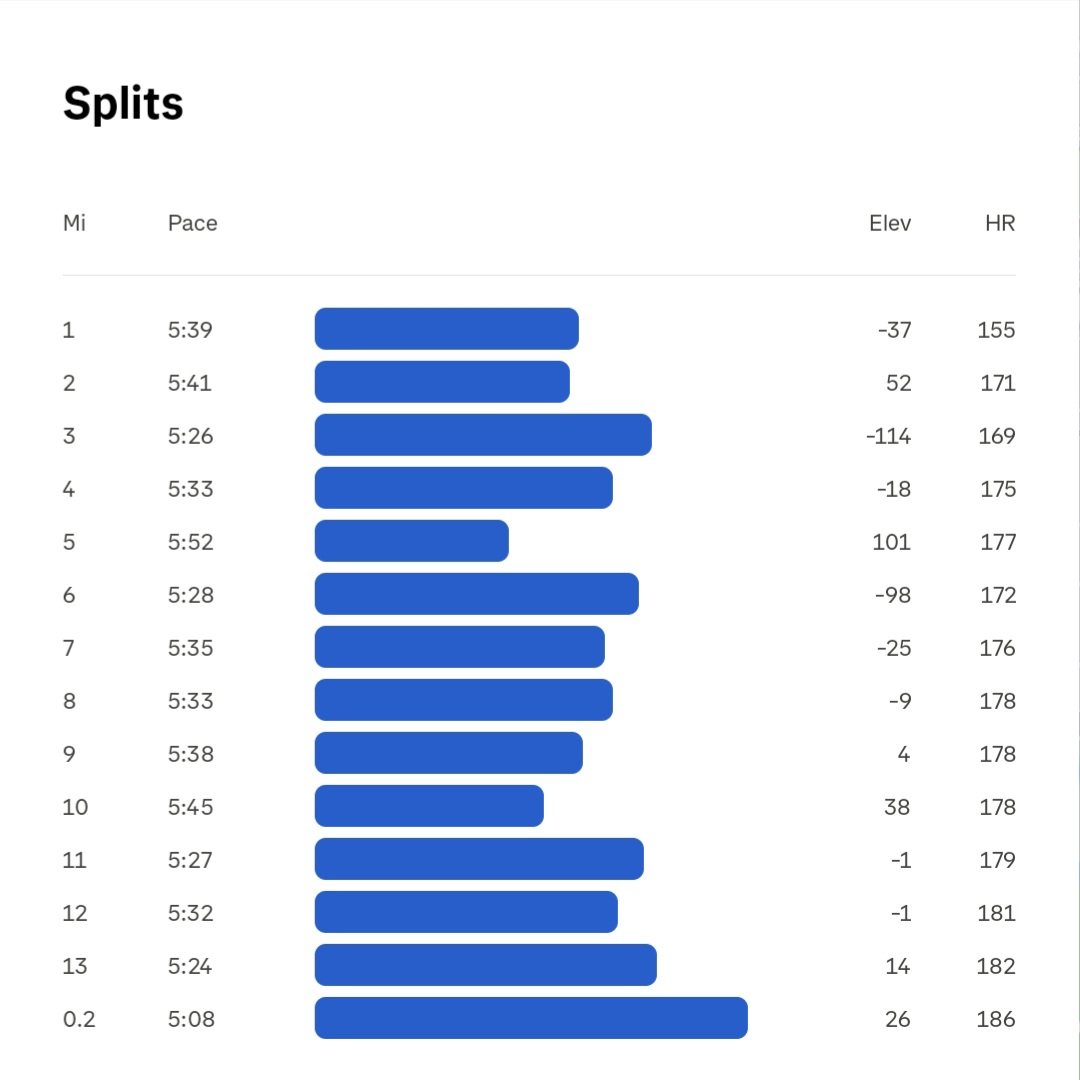Select the mile 5 pace bar
1080x1080 pixels.
pos(411,541)
